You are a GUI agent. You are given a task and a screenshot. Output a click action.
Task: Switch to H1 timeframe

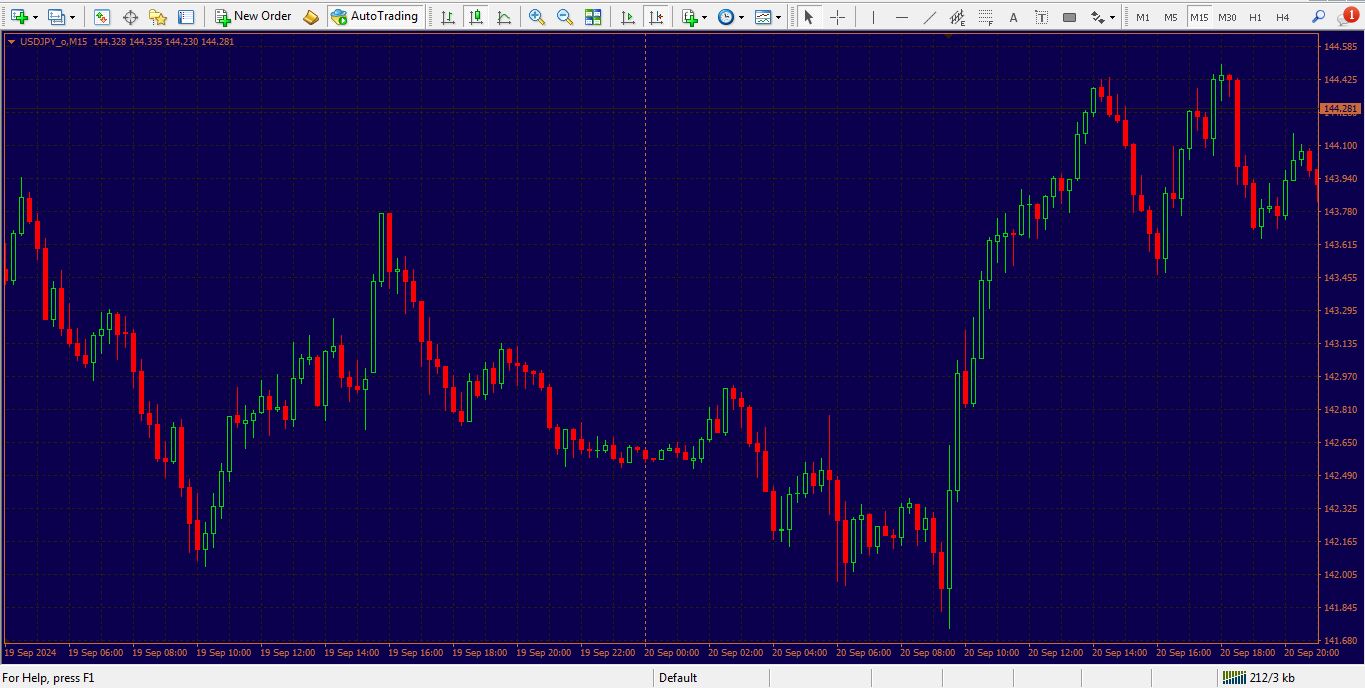pyautogui.click(x=1255, y=17)
